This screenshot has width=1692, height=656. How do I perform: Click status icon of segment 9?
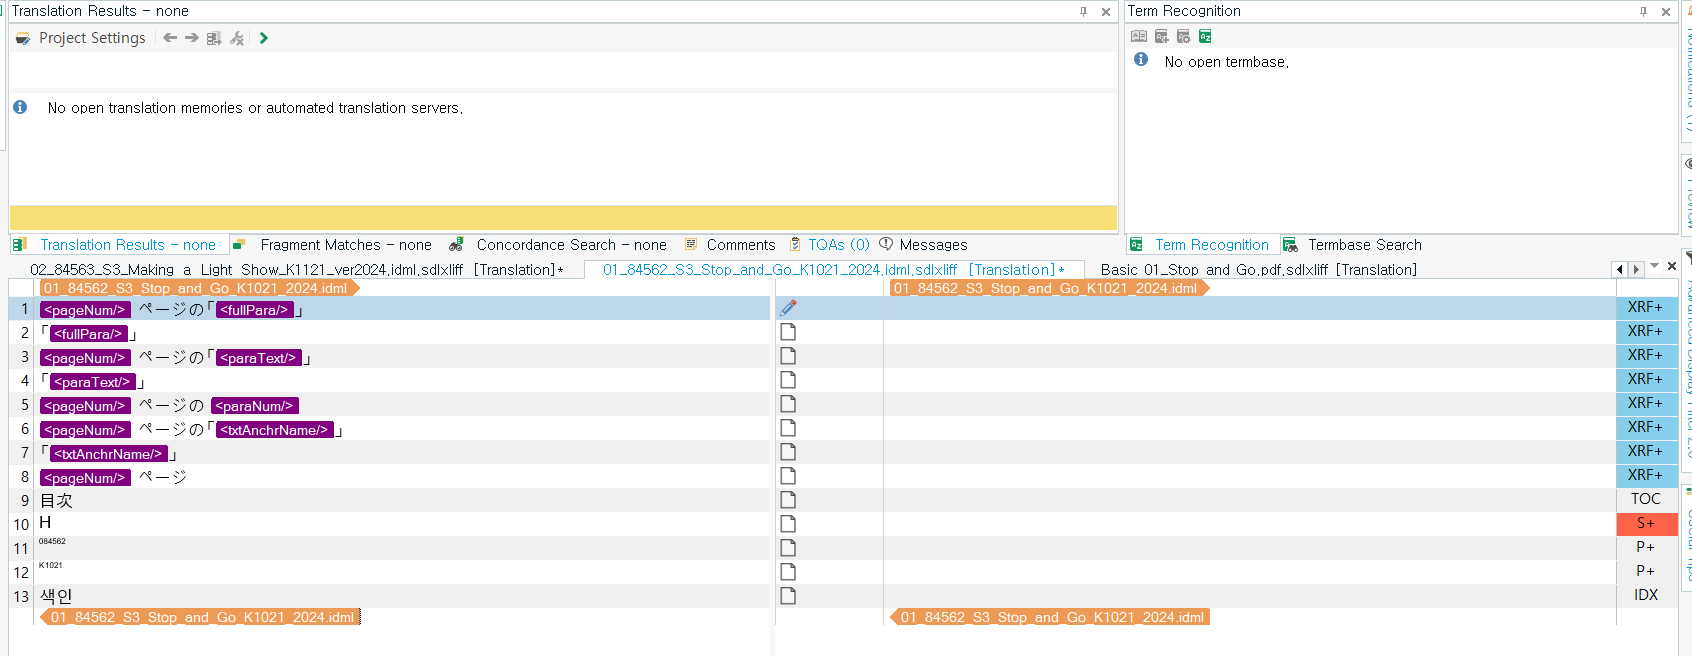coord(788,500)
